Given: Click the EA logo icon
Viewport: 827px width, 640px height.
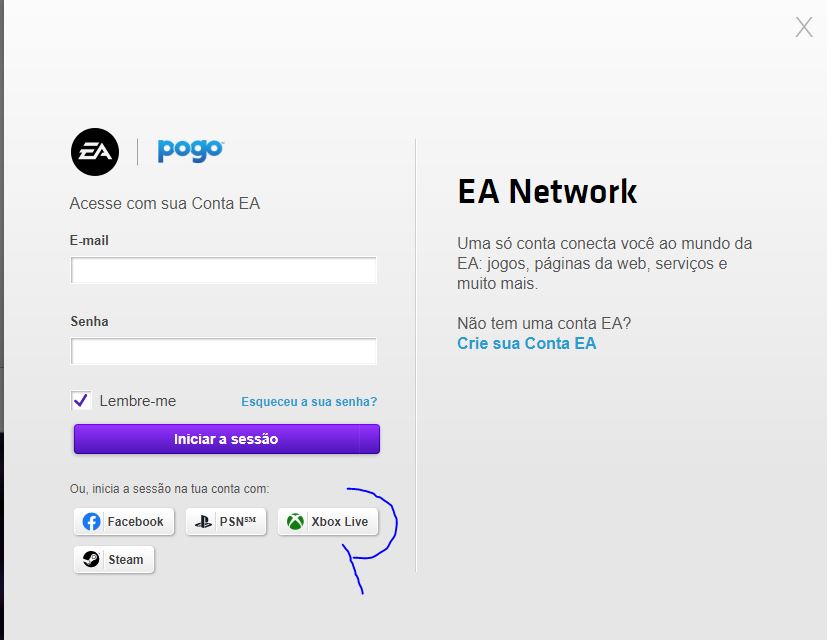Looking at the screenshot, I should 95,152.
